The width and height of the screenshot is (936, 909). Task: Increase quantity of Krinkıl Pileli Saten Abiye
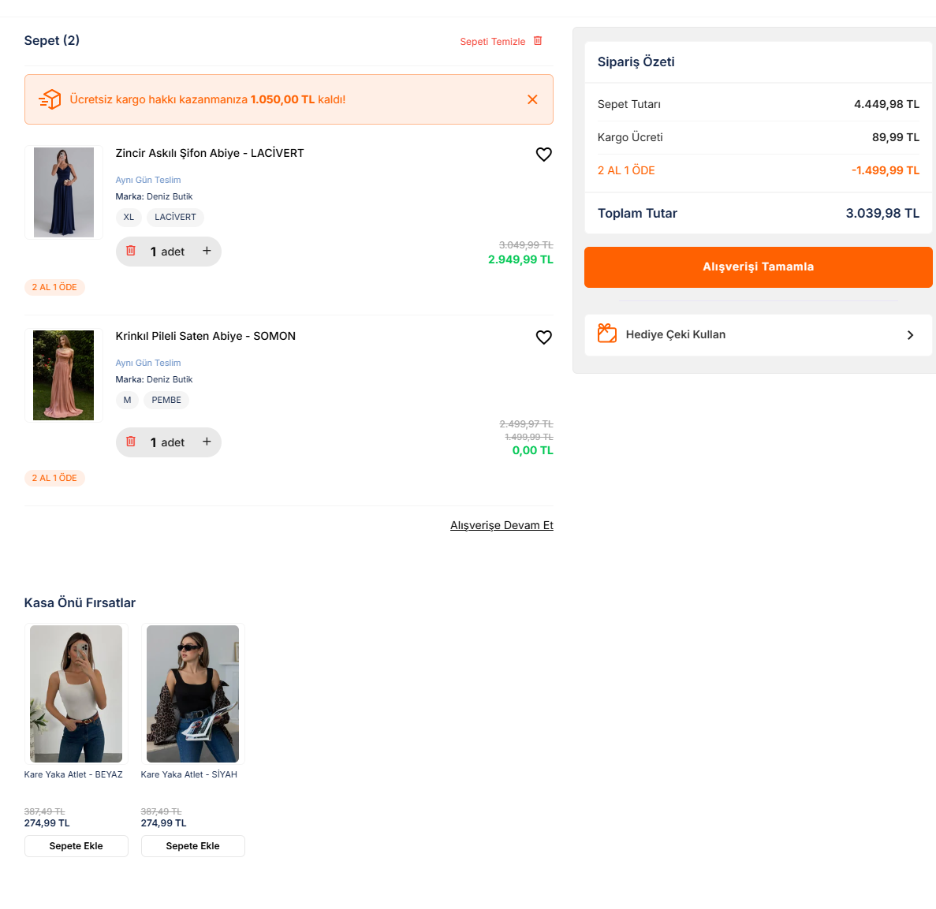pyautogui.click(x=207, y=442)
